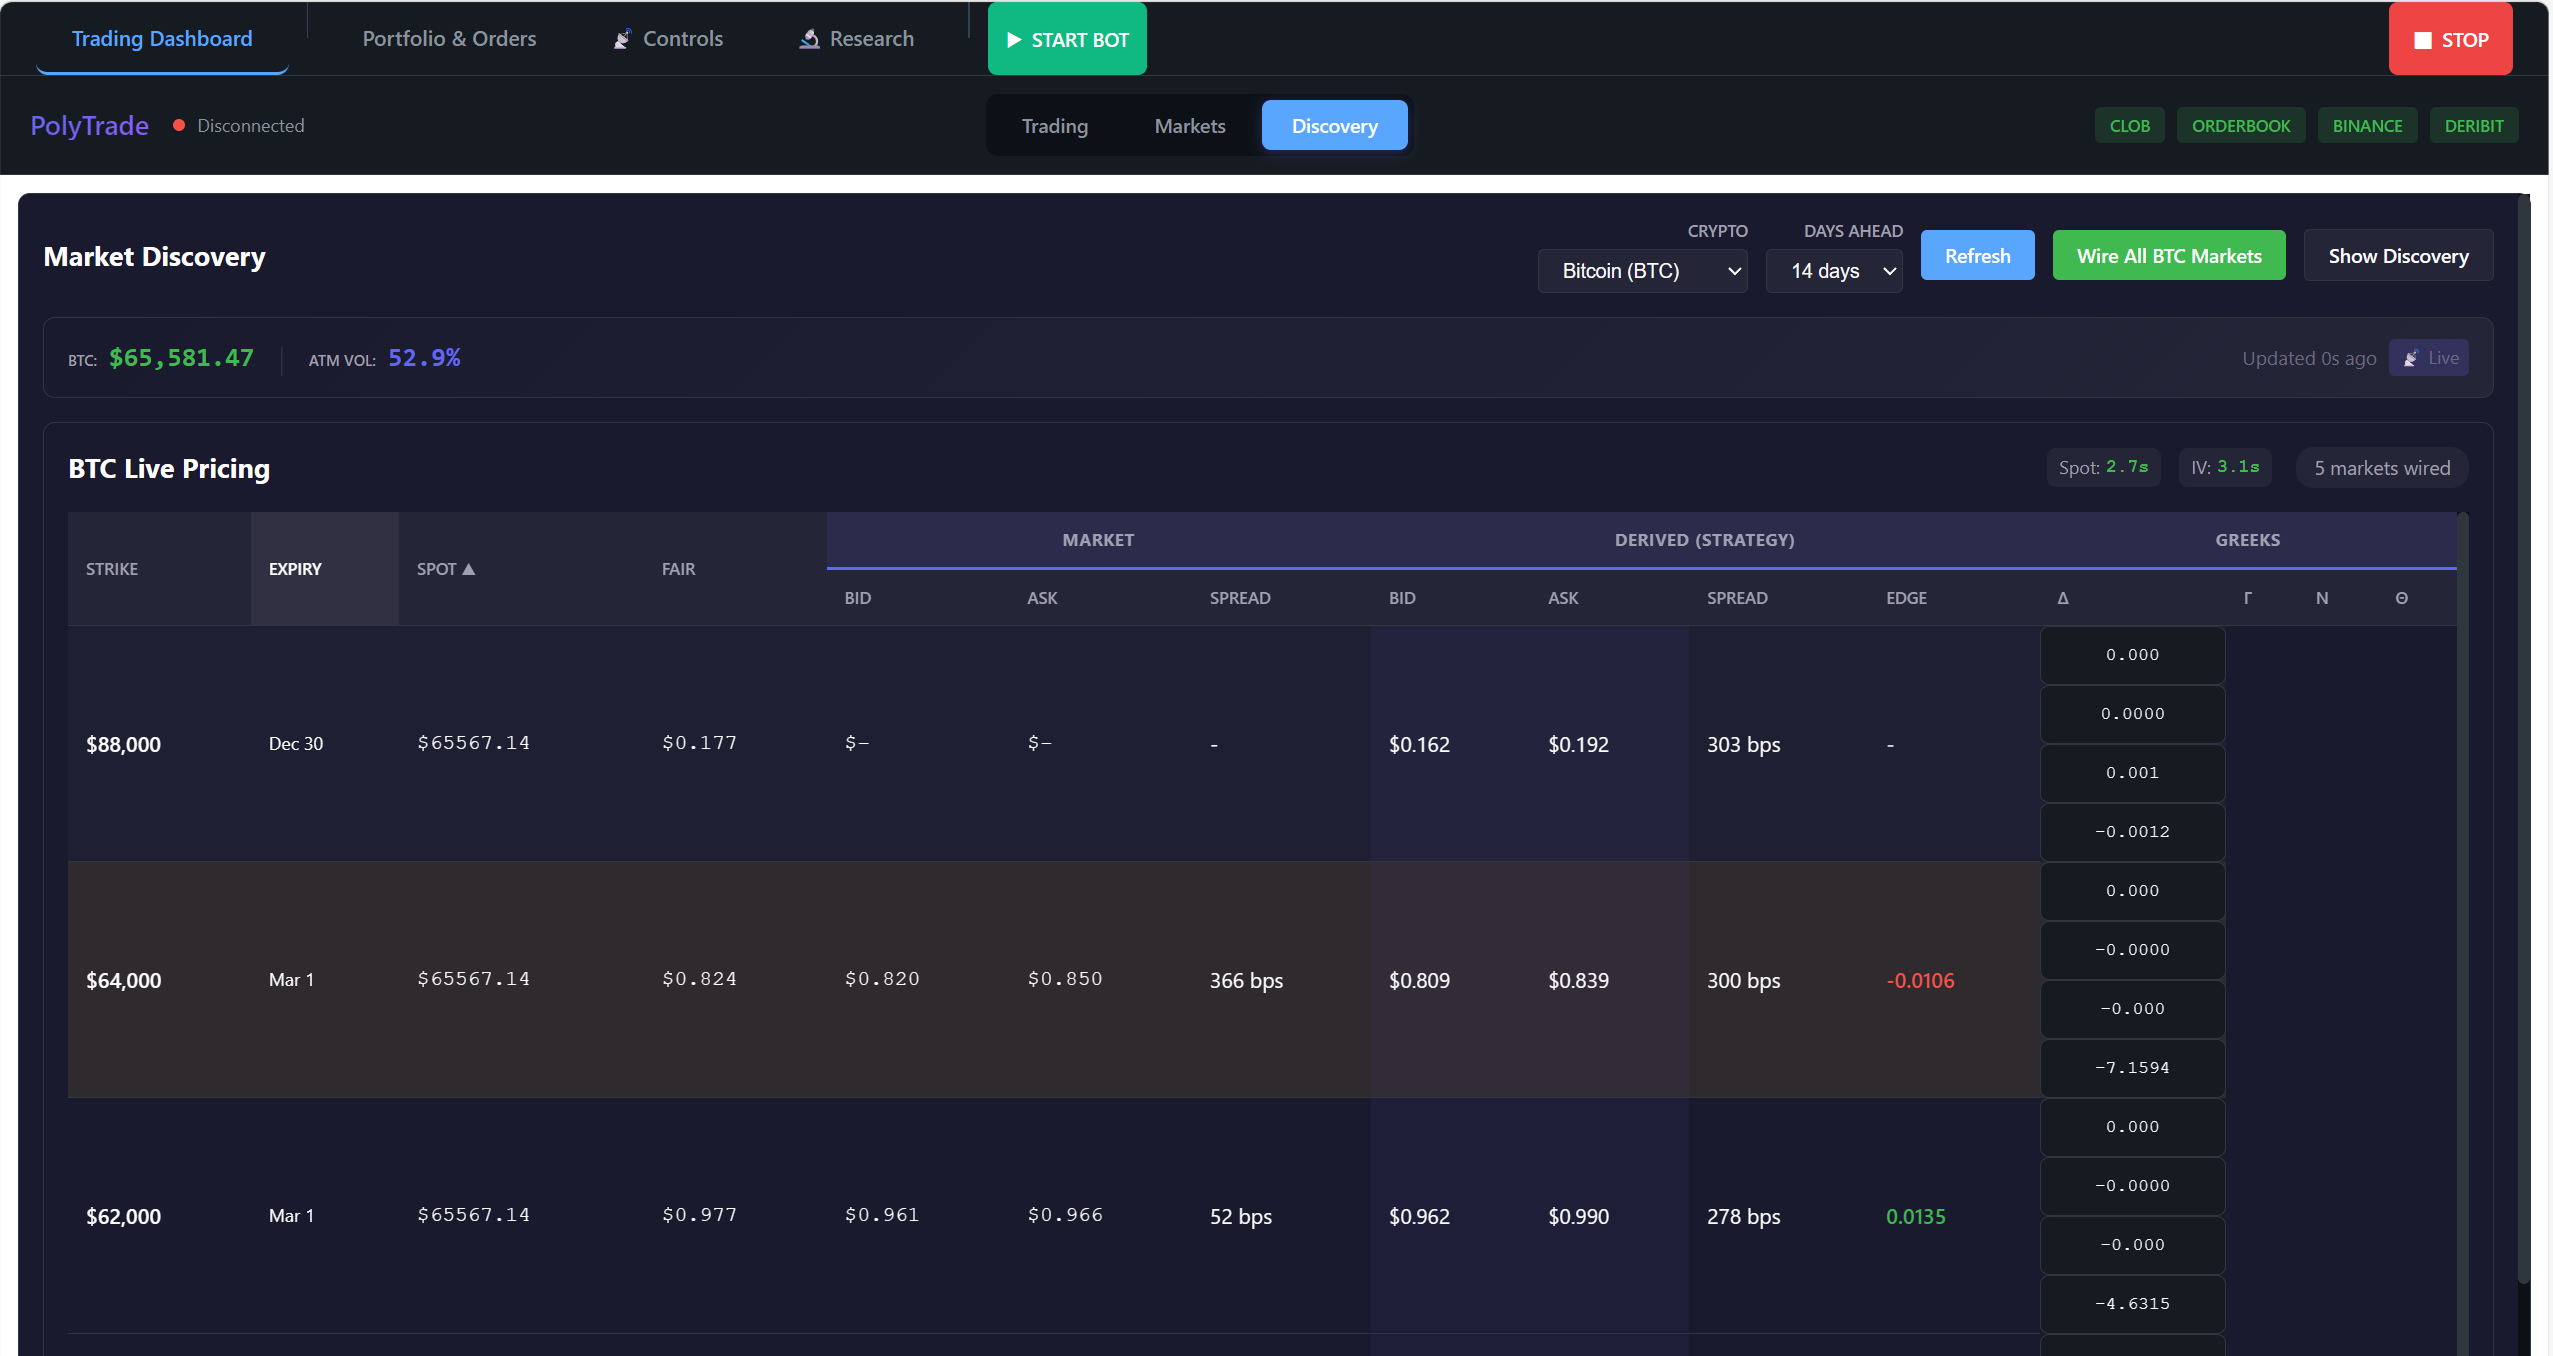The width and height of the screenshot is (2553, 1356).
Task: Click the pricing table vertical scrollbar
Action: [x=2463, y=934]
